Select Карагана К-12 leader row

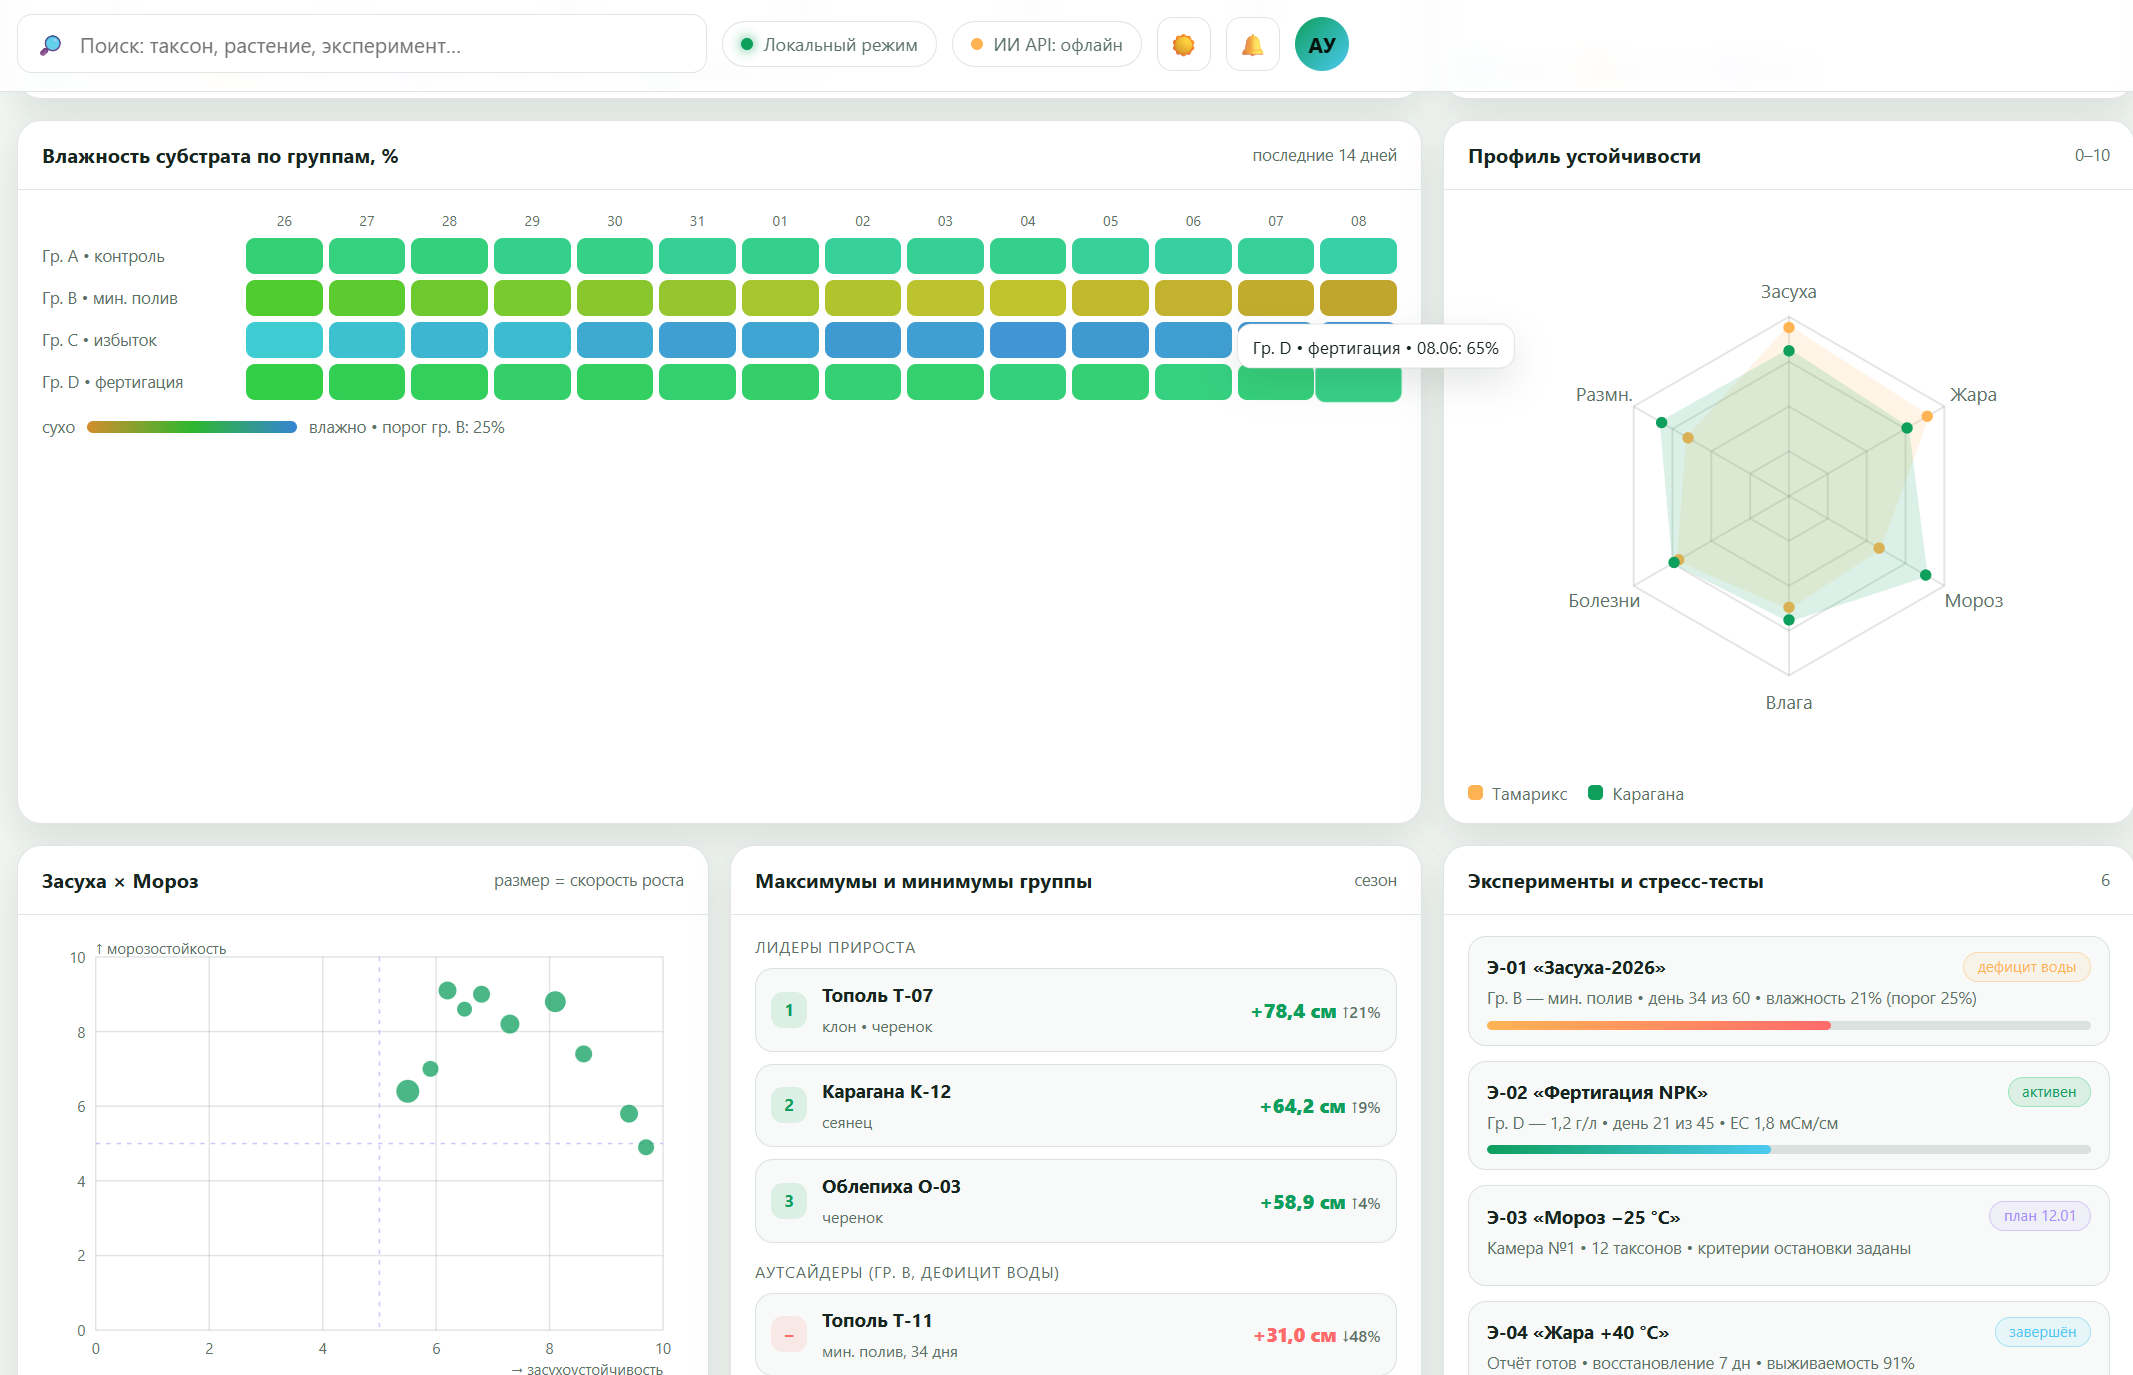(1075, 1106)
